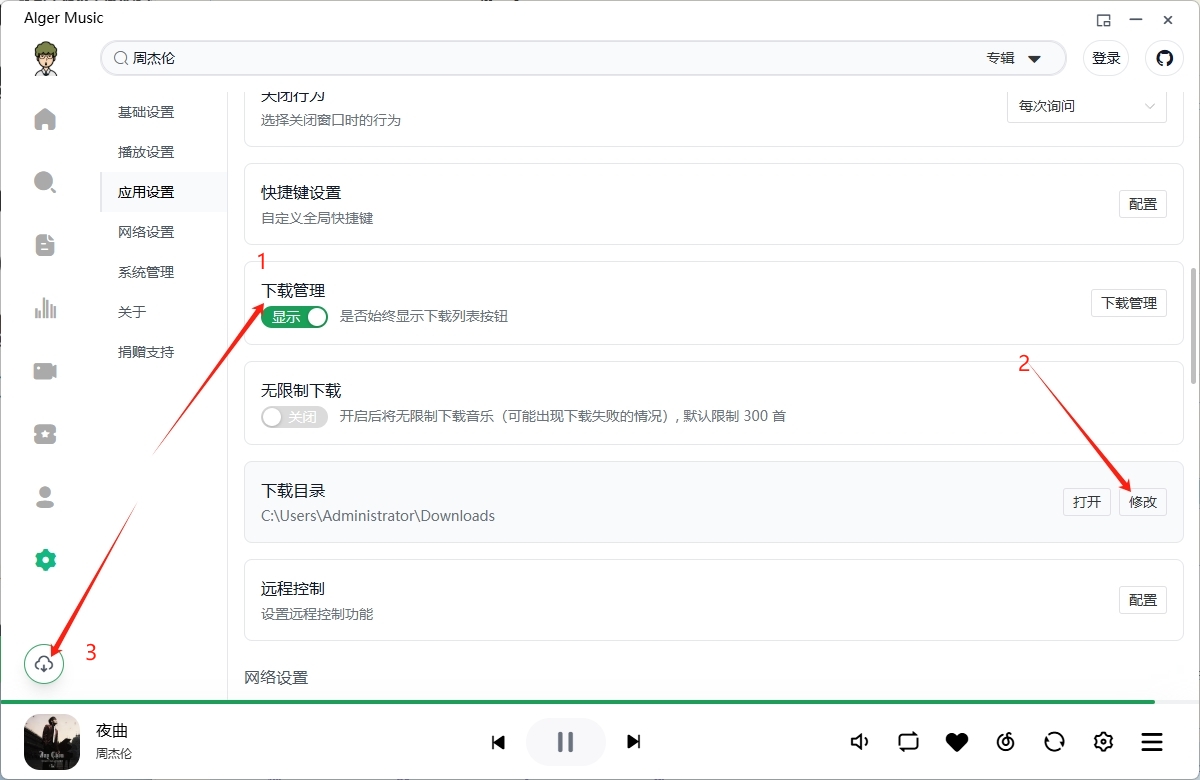Click the heart favorite icon
The height and width of the screenshot is (780, 1200).
point(957,742)
